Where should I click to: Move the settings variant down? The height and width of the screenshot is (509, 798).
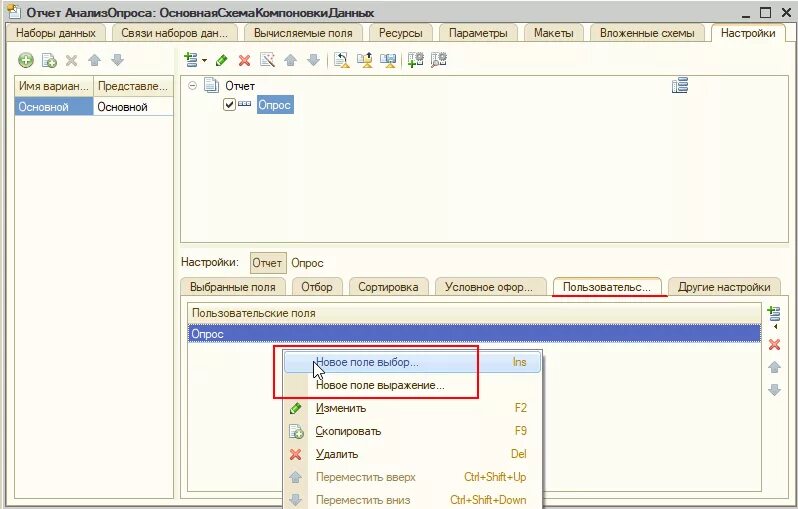[x=118, y=60]
